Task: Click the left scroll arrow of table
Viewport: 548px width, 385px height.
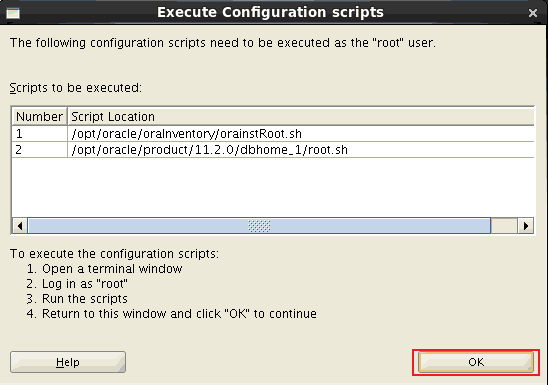Action: pos(20,226)
